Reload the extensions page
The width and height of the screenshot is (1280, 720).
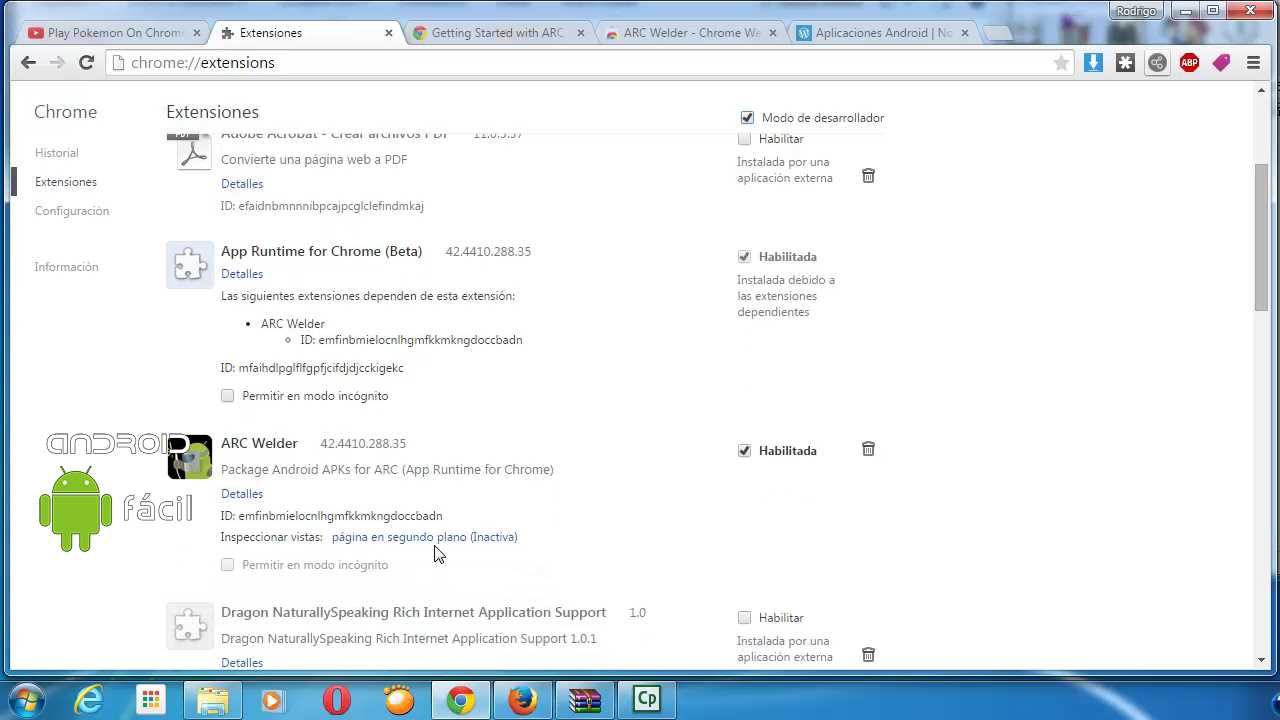[x=86, y=62]
